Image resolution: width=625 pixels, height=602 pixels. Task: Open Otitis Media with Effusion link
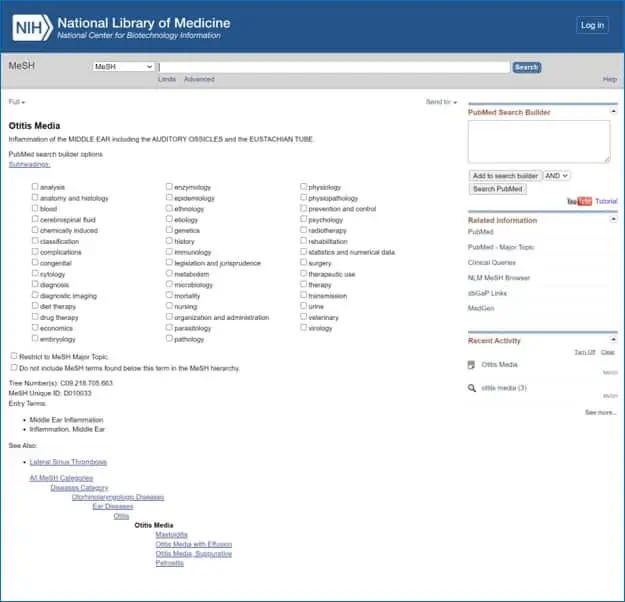click(x=193, y=544)
